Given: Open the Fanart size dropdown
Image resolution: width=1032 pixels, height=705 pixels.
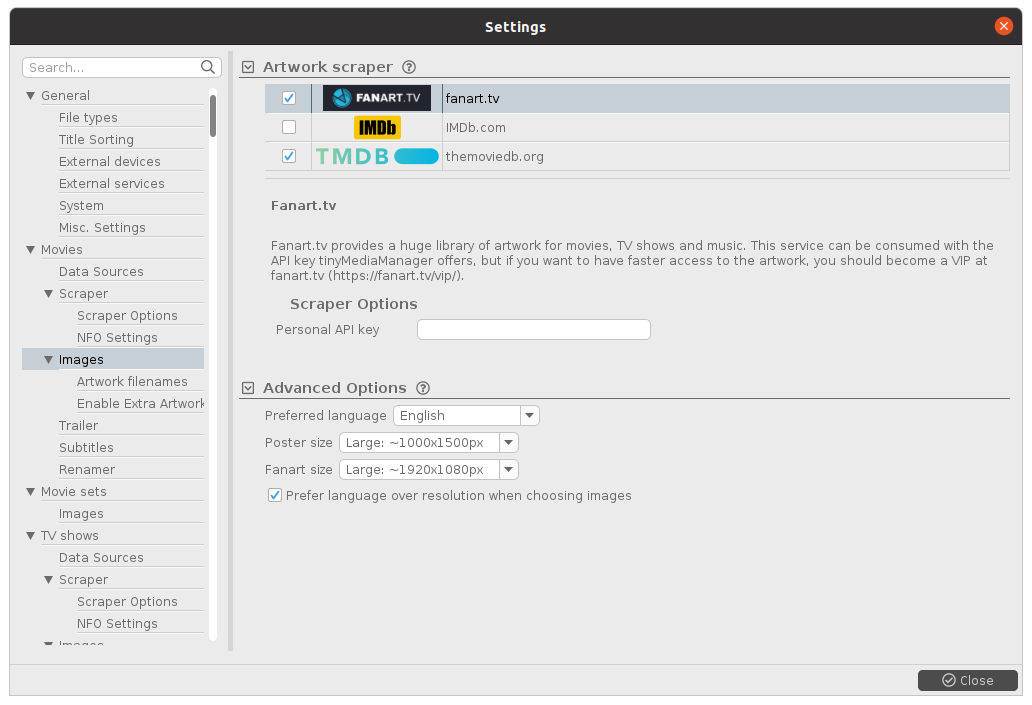Looking at the screenshot, I should point(509,470).
